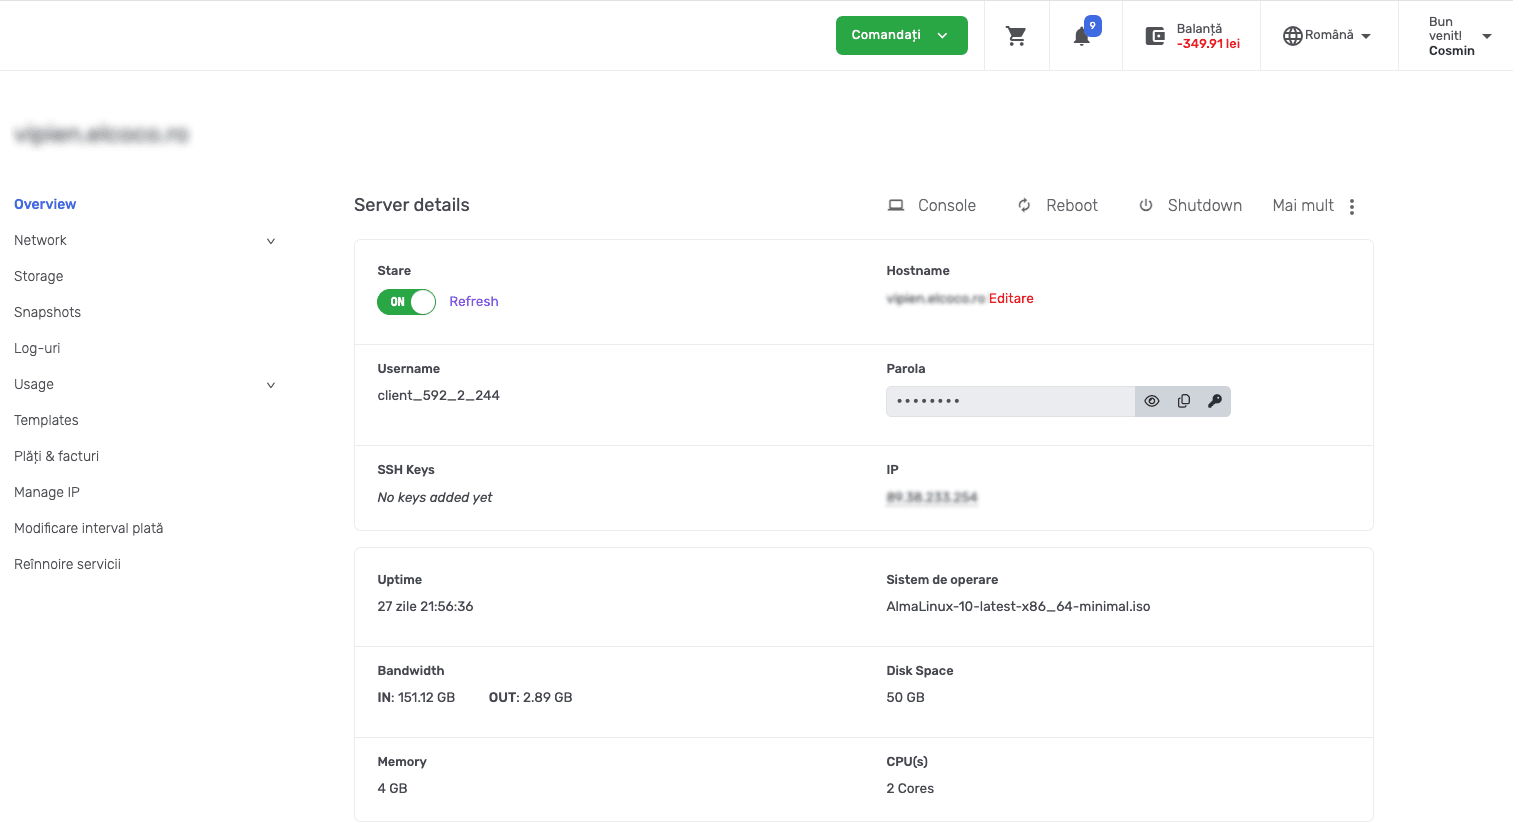The width and height of the screenshot is (1513, 828).
Task: Expand the Română language selector
Action: [1327, 36]
